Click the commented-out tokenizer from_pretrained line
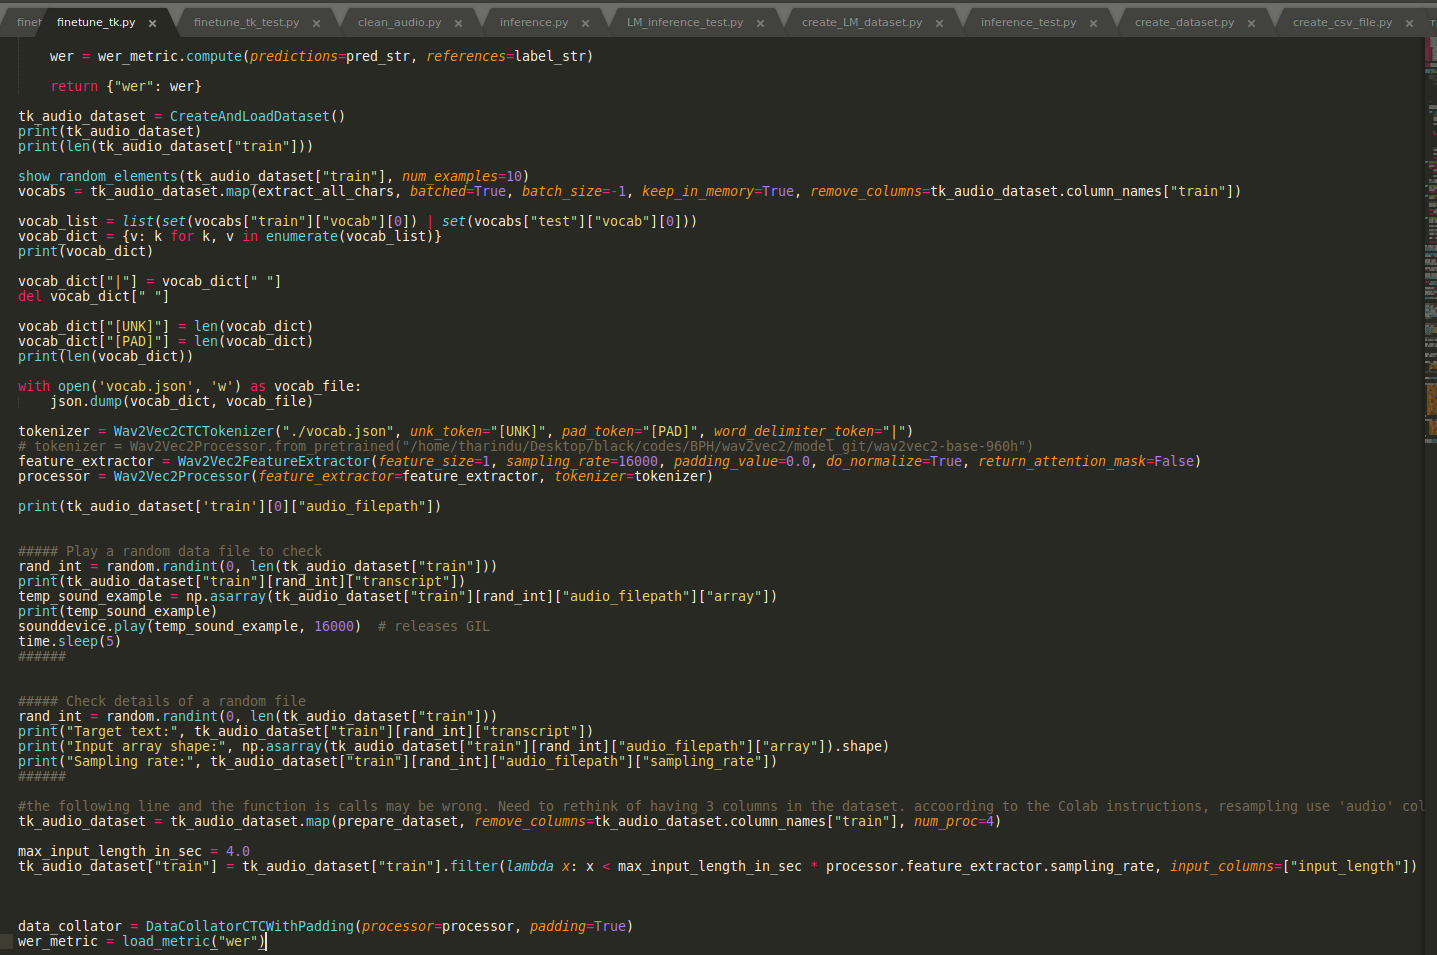Screen dimensions: 1437x955 click(x=525, y=447)
